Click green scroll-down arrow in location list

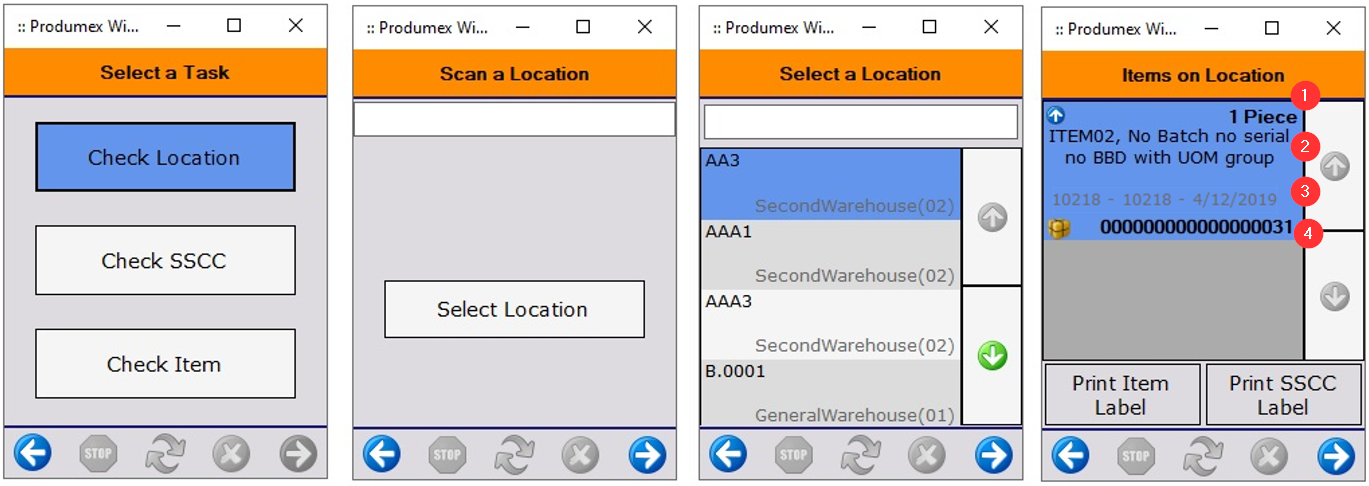[992, 355]
